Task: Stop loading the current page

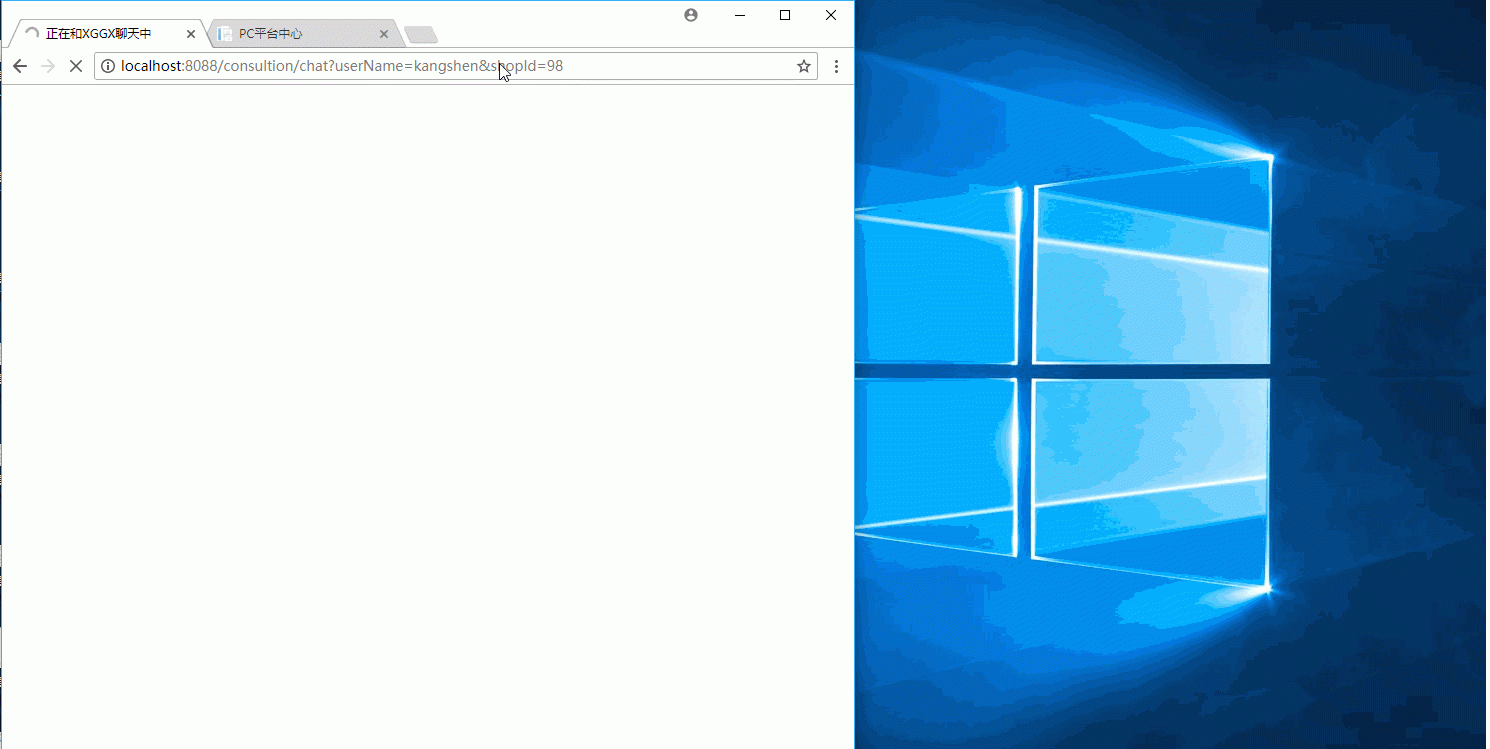Action: click(x=75, y=66)
